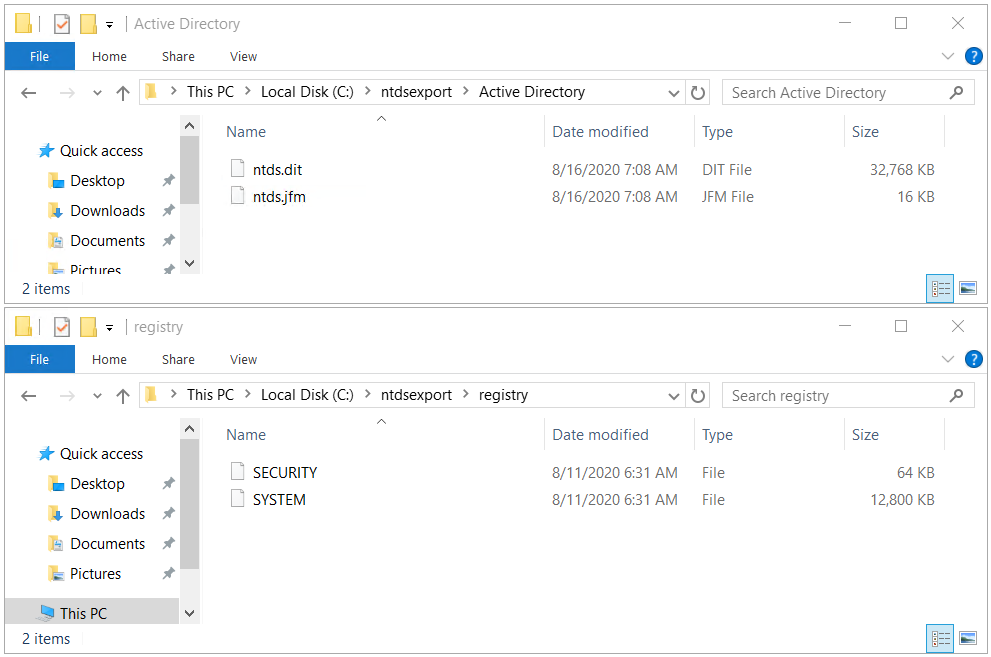The width and height of the screenshot is (991, 657).
Task: Switch registry window to large icons view
Action: coord(968,639)
